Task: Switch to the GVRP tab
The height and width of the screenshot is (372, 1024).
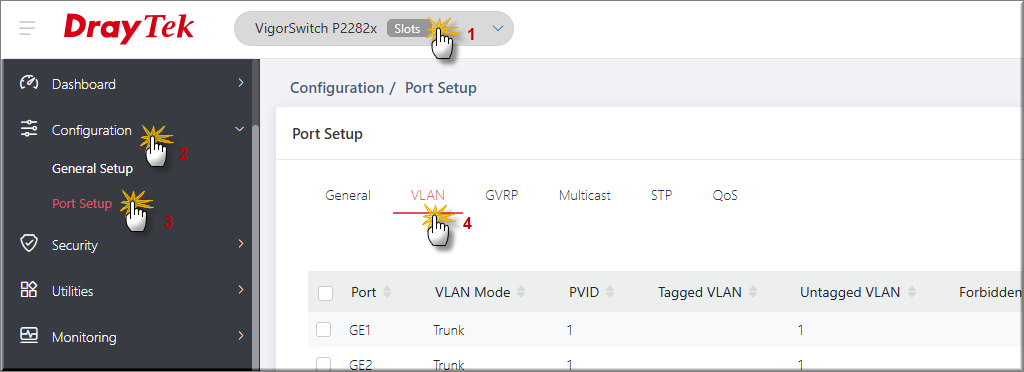Action: (x=502, y=195)
